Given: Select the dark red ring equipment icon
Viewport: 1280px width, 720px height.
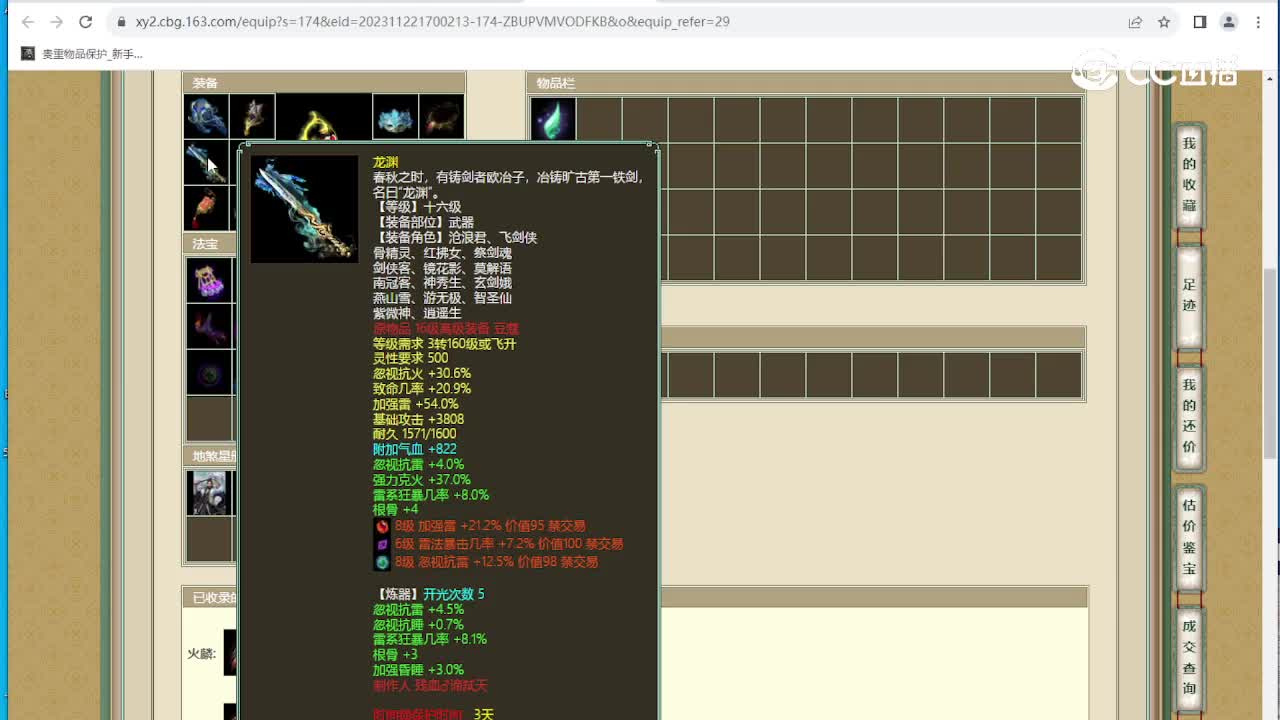Looking at the screenshot, I should tap(442, 117).
